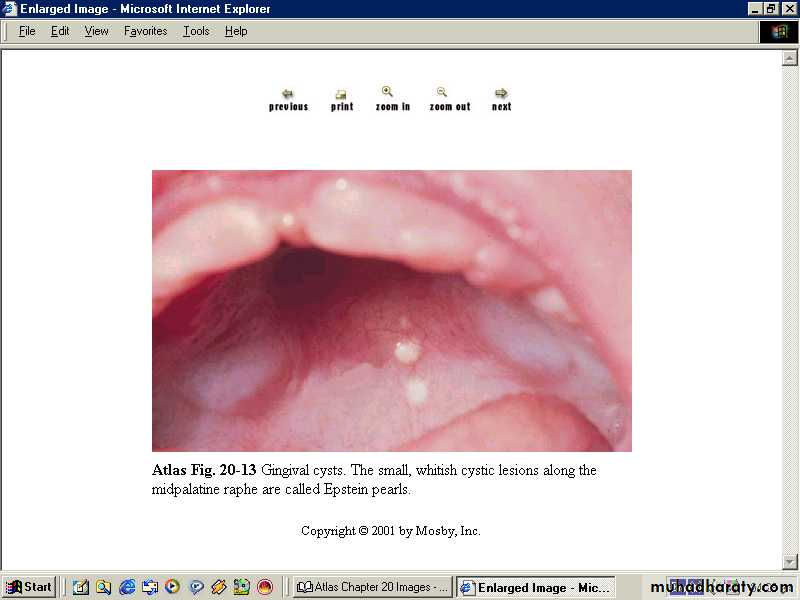The image size is (800, 600).
Task: Open the Help menu
Action: [236, 31]
